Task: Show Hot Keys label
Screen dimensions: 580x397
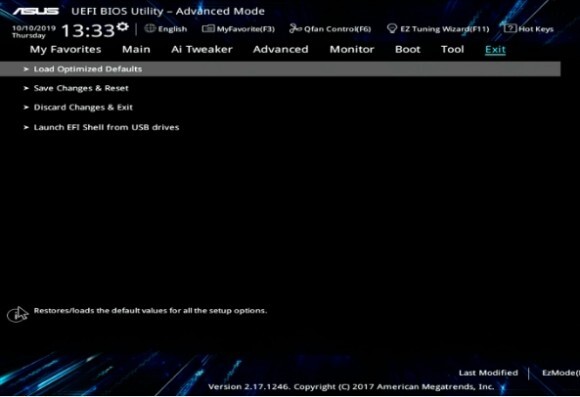Action: 536,29
